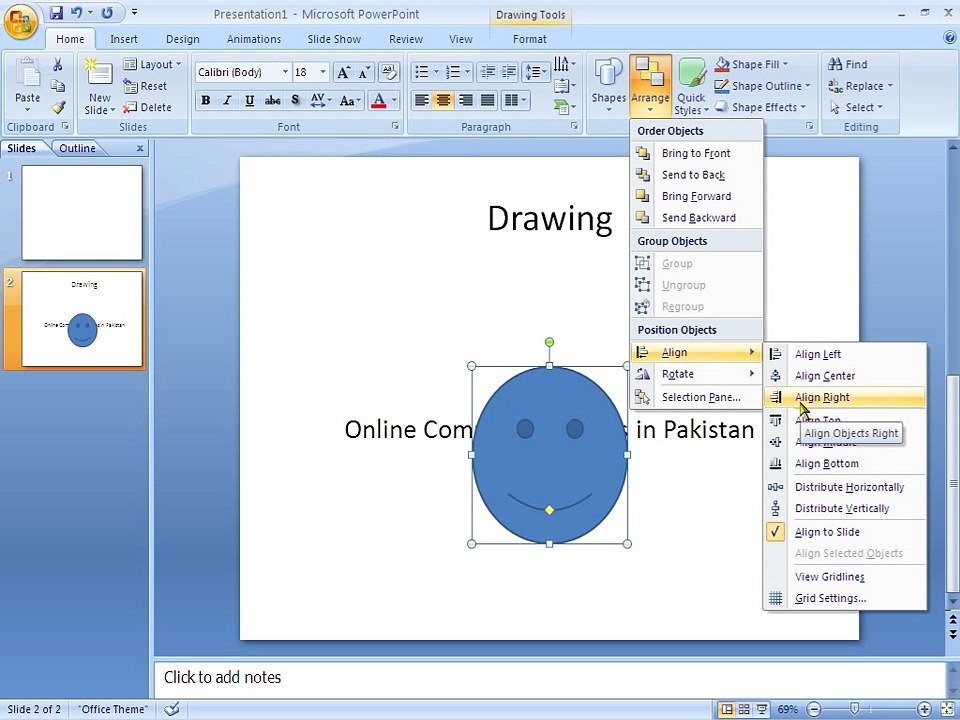Click the Format Painter brush

tap(58, 108)
